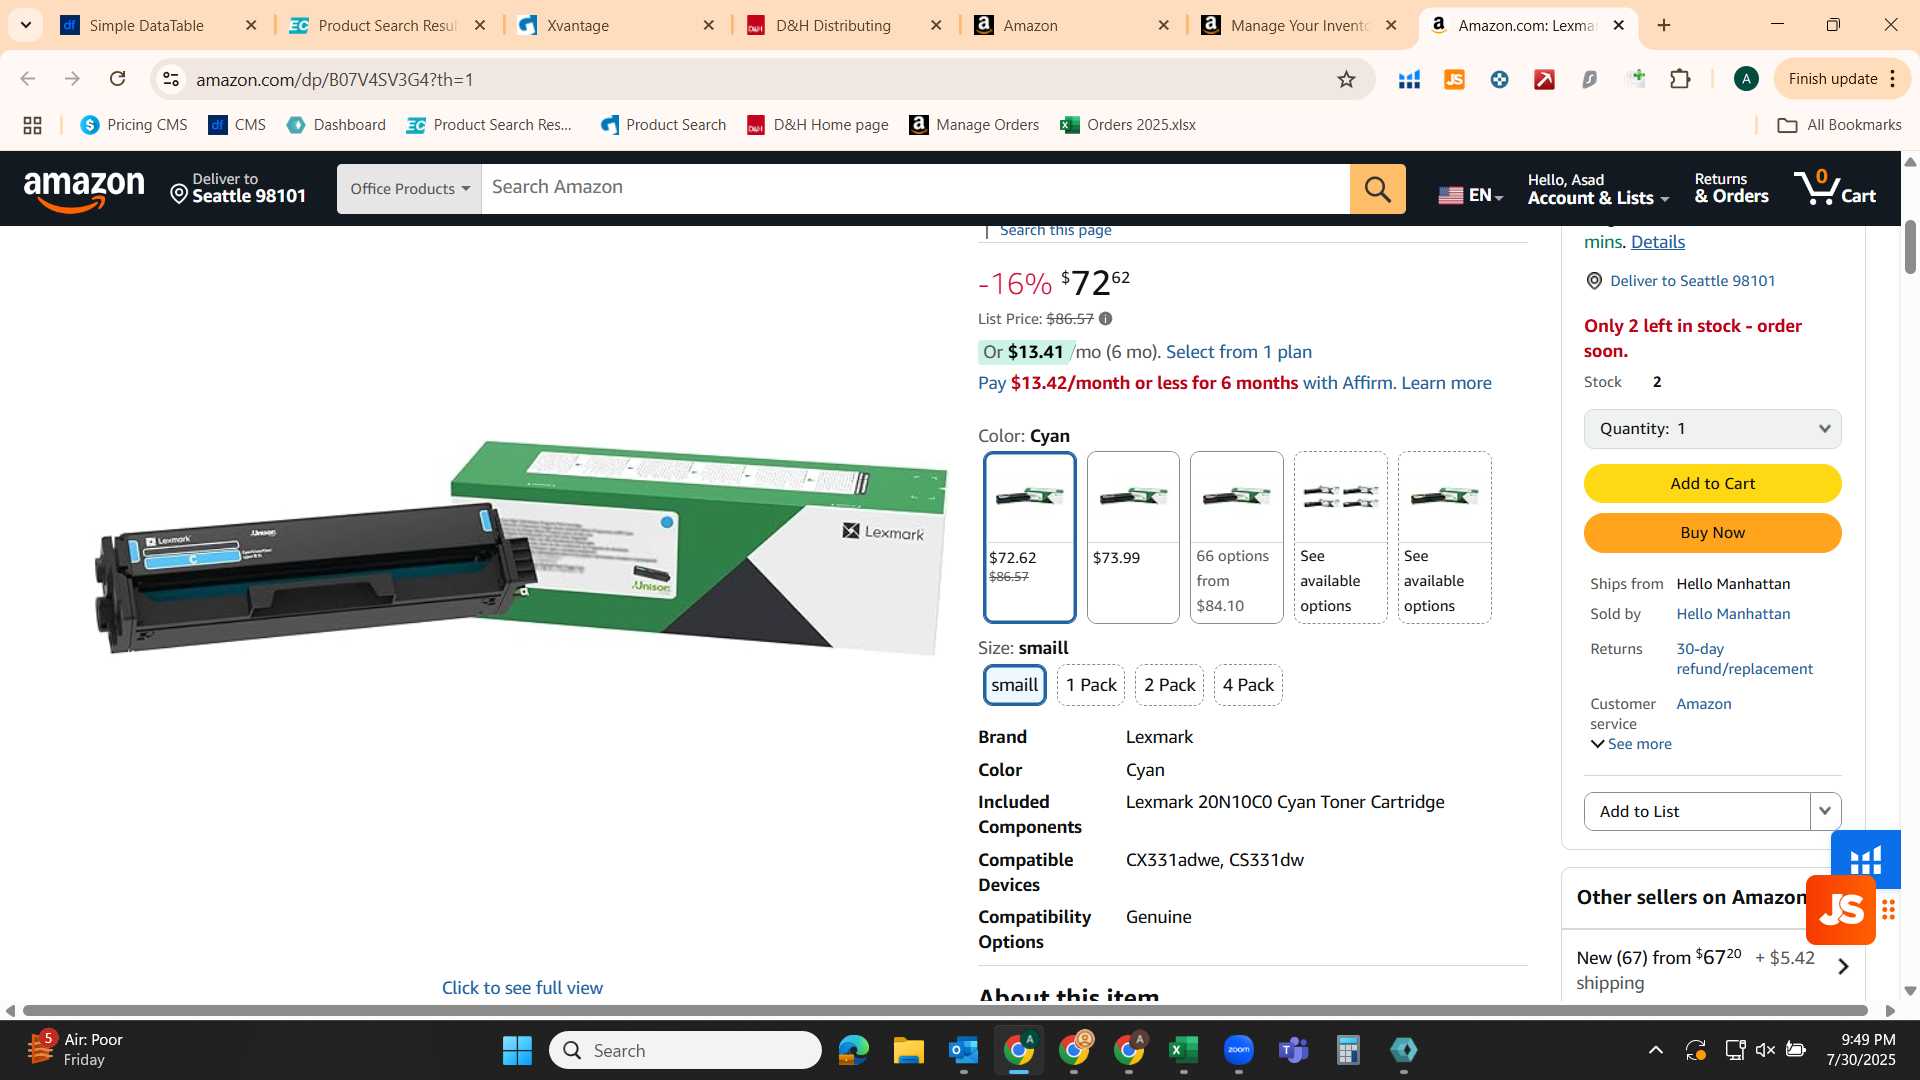Viewport: 1920px width, 1080px height.
Task: Open Account & Lists menu
Action: pyautogui.click(x=1598, y=189)
